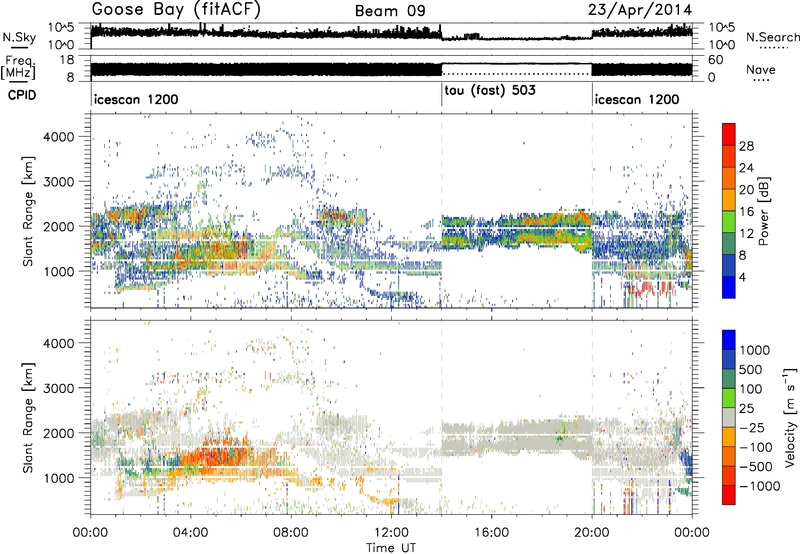Click the '-500' tick on velocity colorbar
The height and width of the screenshot is (554, 800).
756,466
